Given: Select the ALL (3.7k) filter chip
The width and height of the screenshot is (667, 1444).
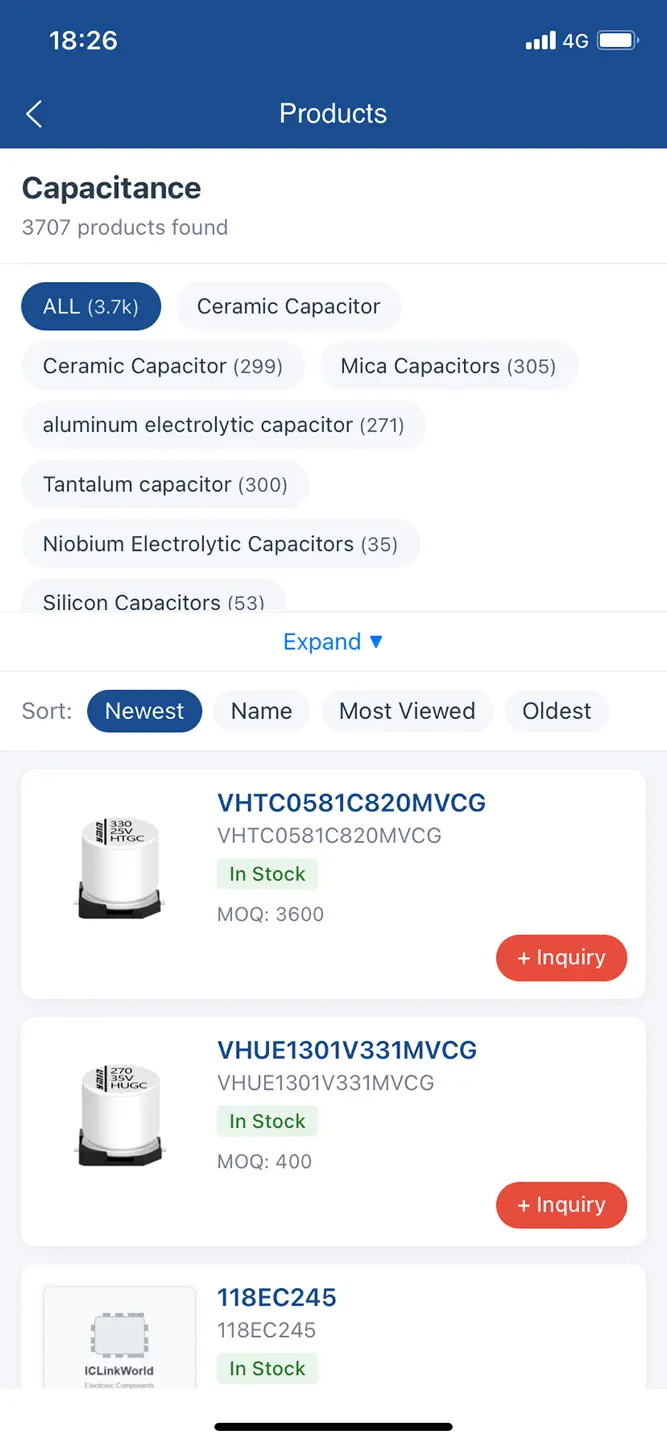Looking at the screenshot, I should coord(91,306).
